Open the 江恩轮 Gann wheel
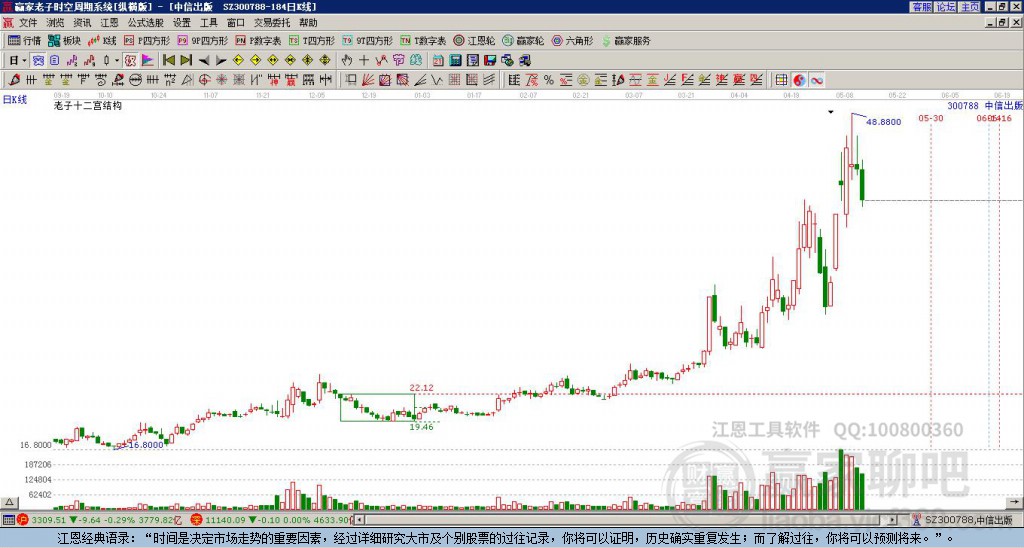This screenshot has height=548, width=1024. pos(474,40)
